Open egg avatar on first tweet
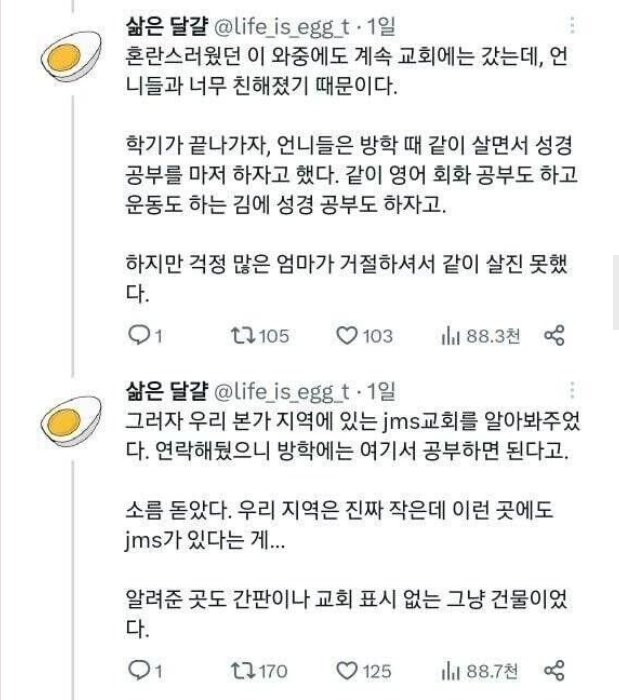This screenshot has width=619, height=700. pos(71,56)
